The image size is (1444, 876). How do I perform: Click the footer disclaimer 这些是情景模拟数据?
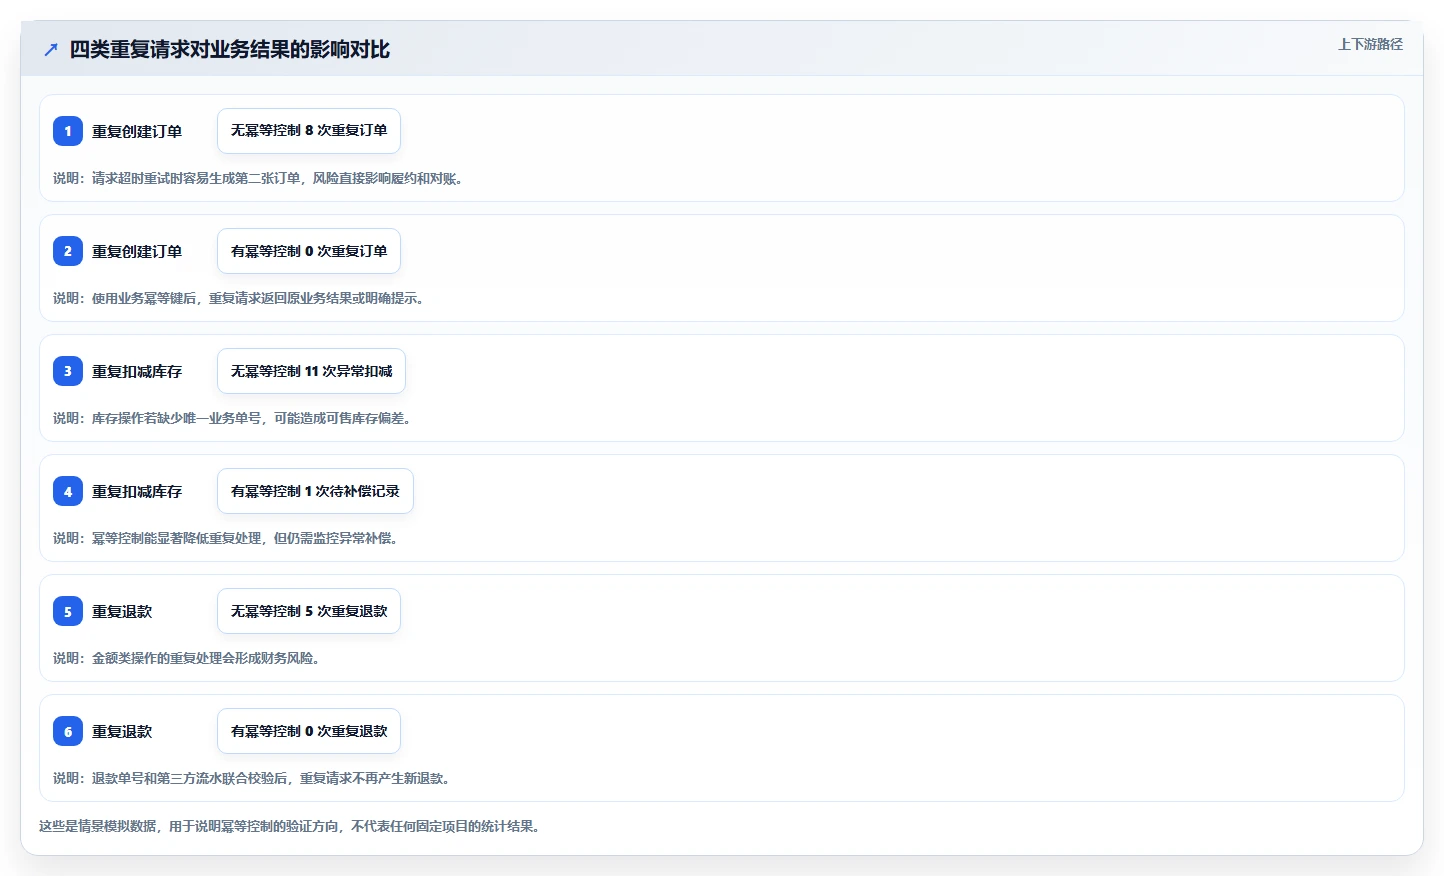[x=290, y=826]
